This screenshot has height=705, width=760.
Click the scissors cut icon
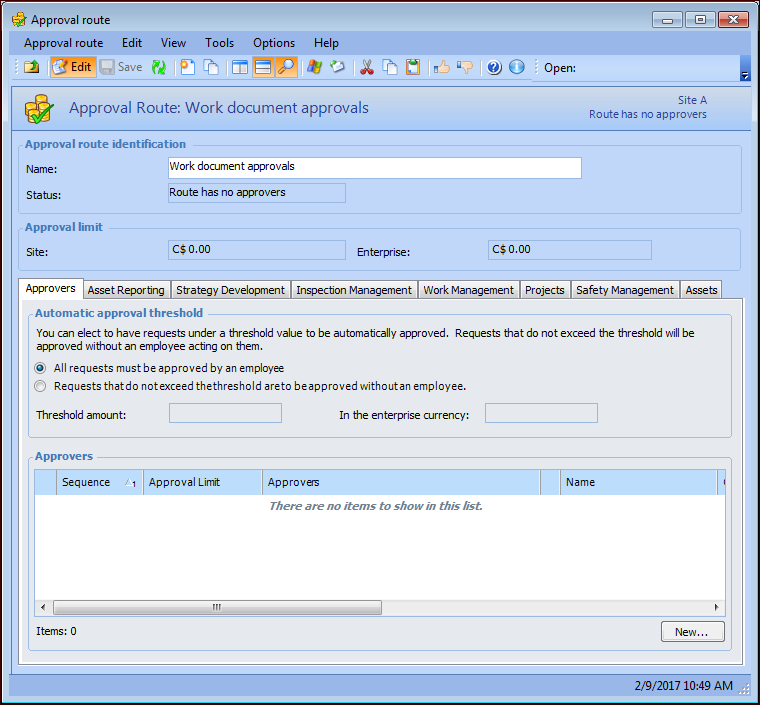366,67
